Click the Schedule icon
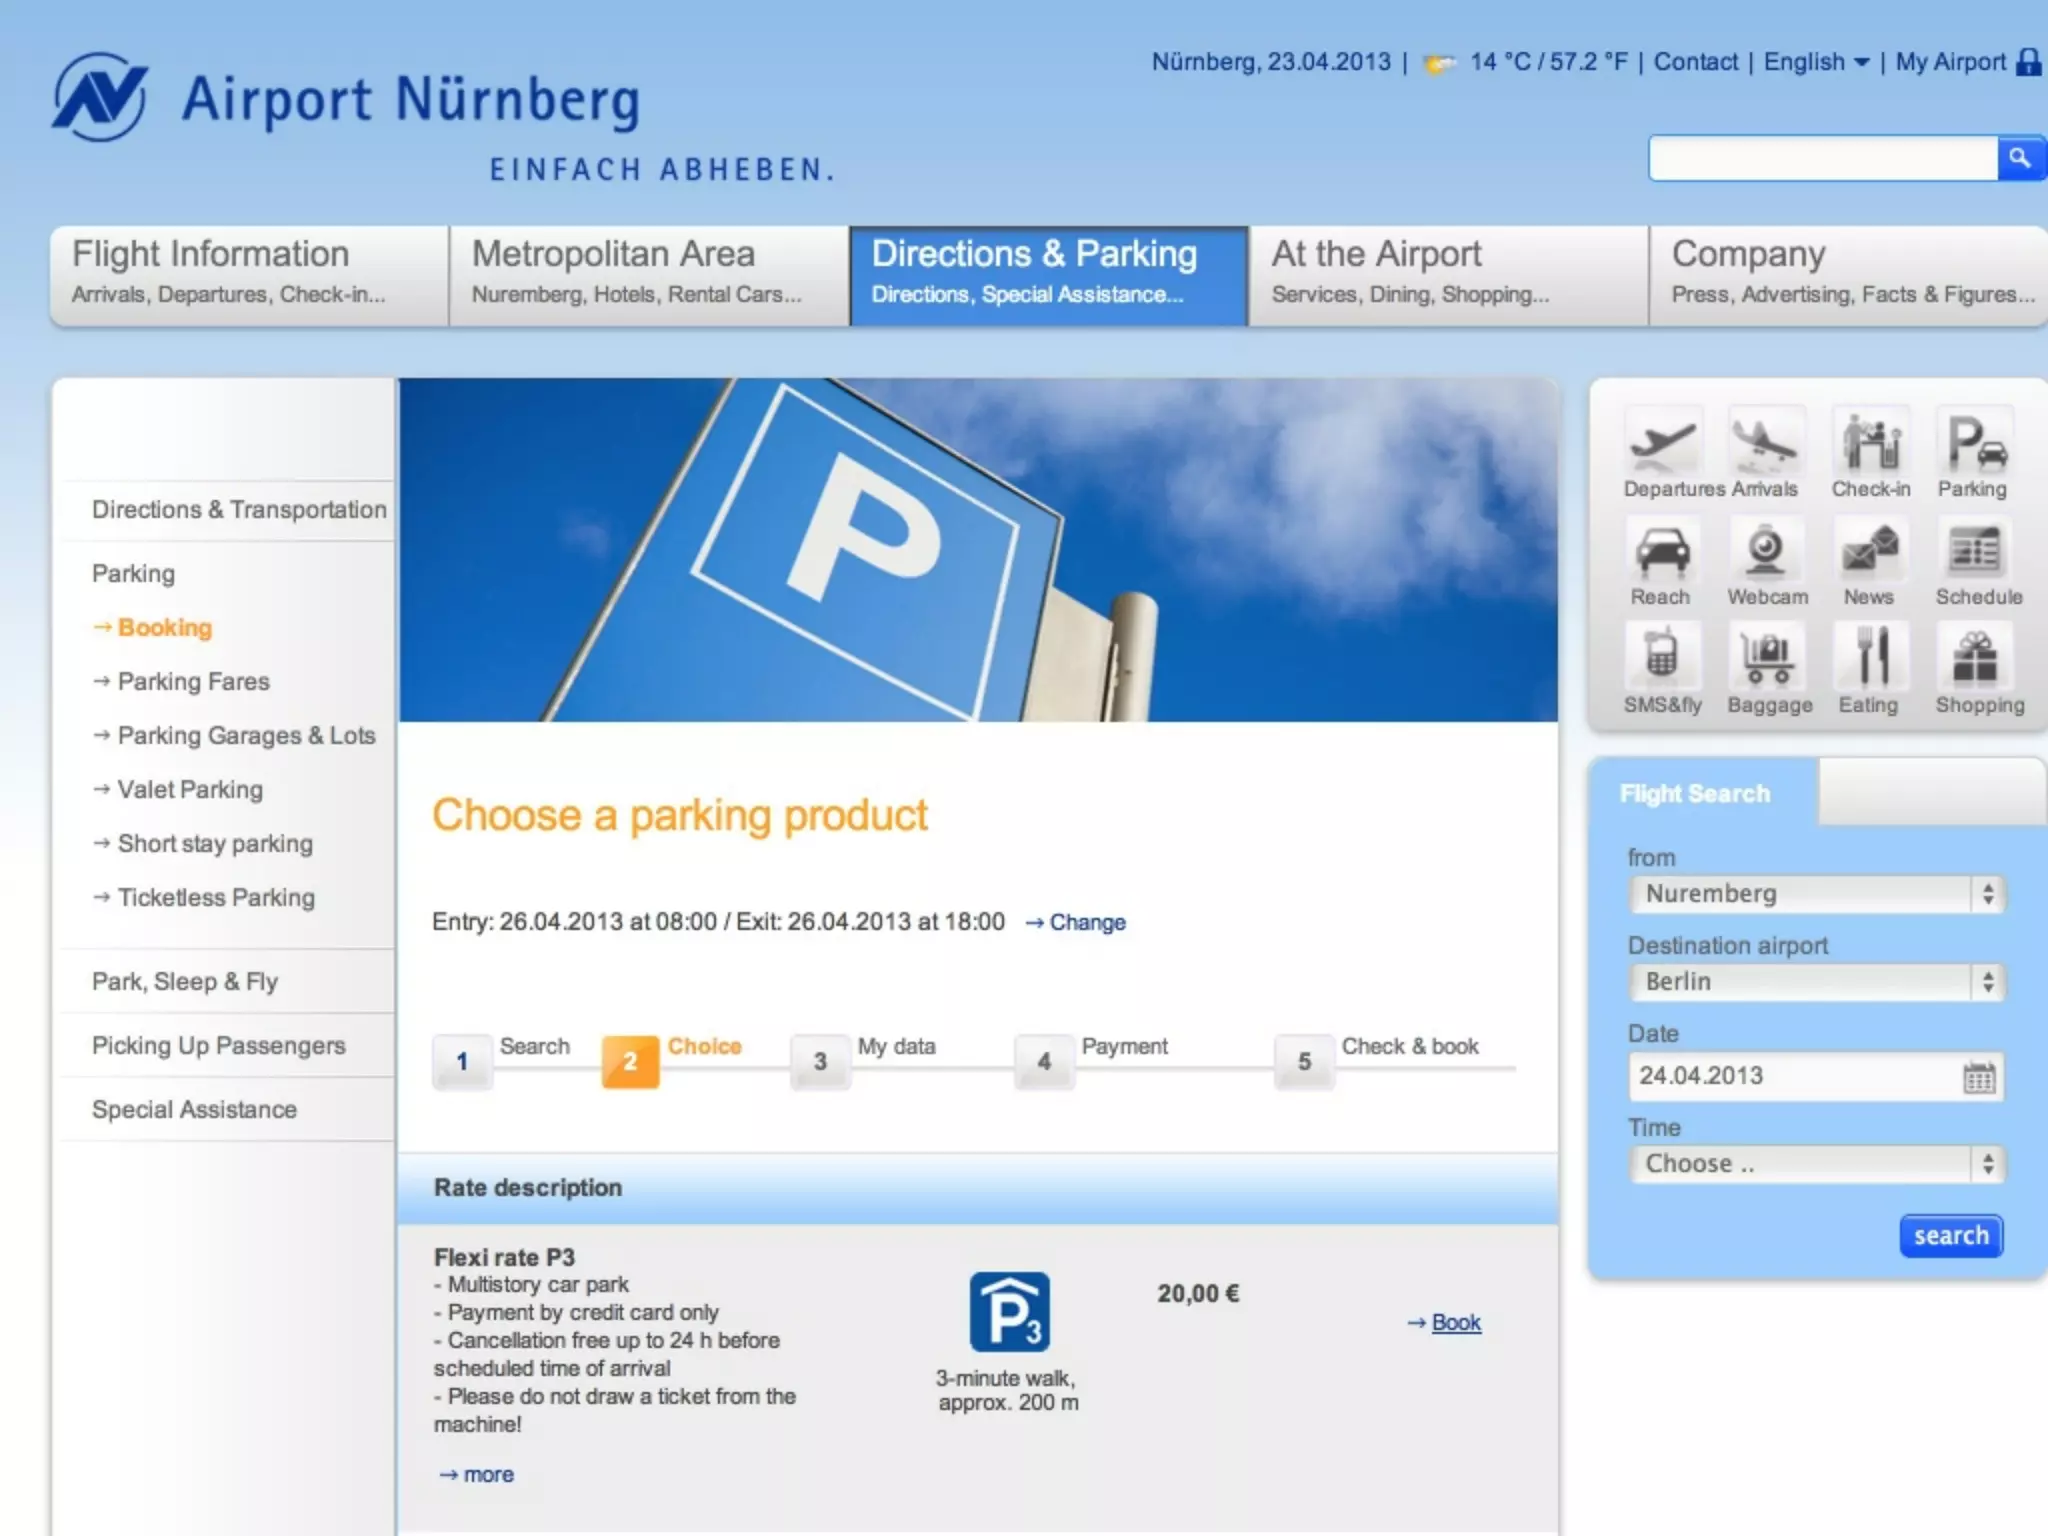This screenshot has width=2048, height=1536. [x=1974, y=551]
